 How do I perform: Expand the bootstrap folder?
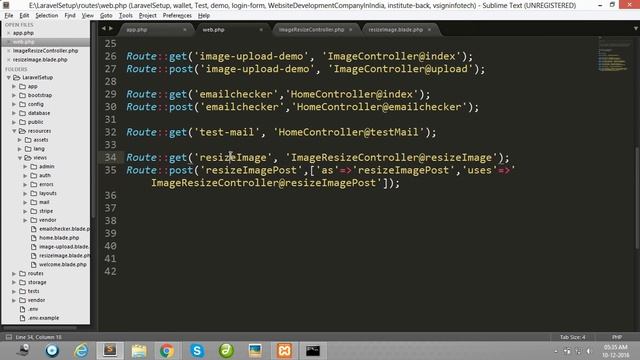tap(14, 95)
